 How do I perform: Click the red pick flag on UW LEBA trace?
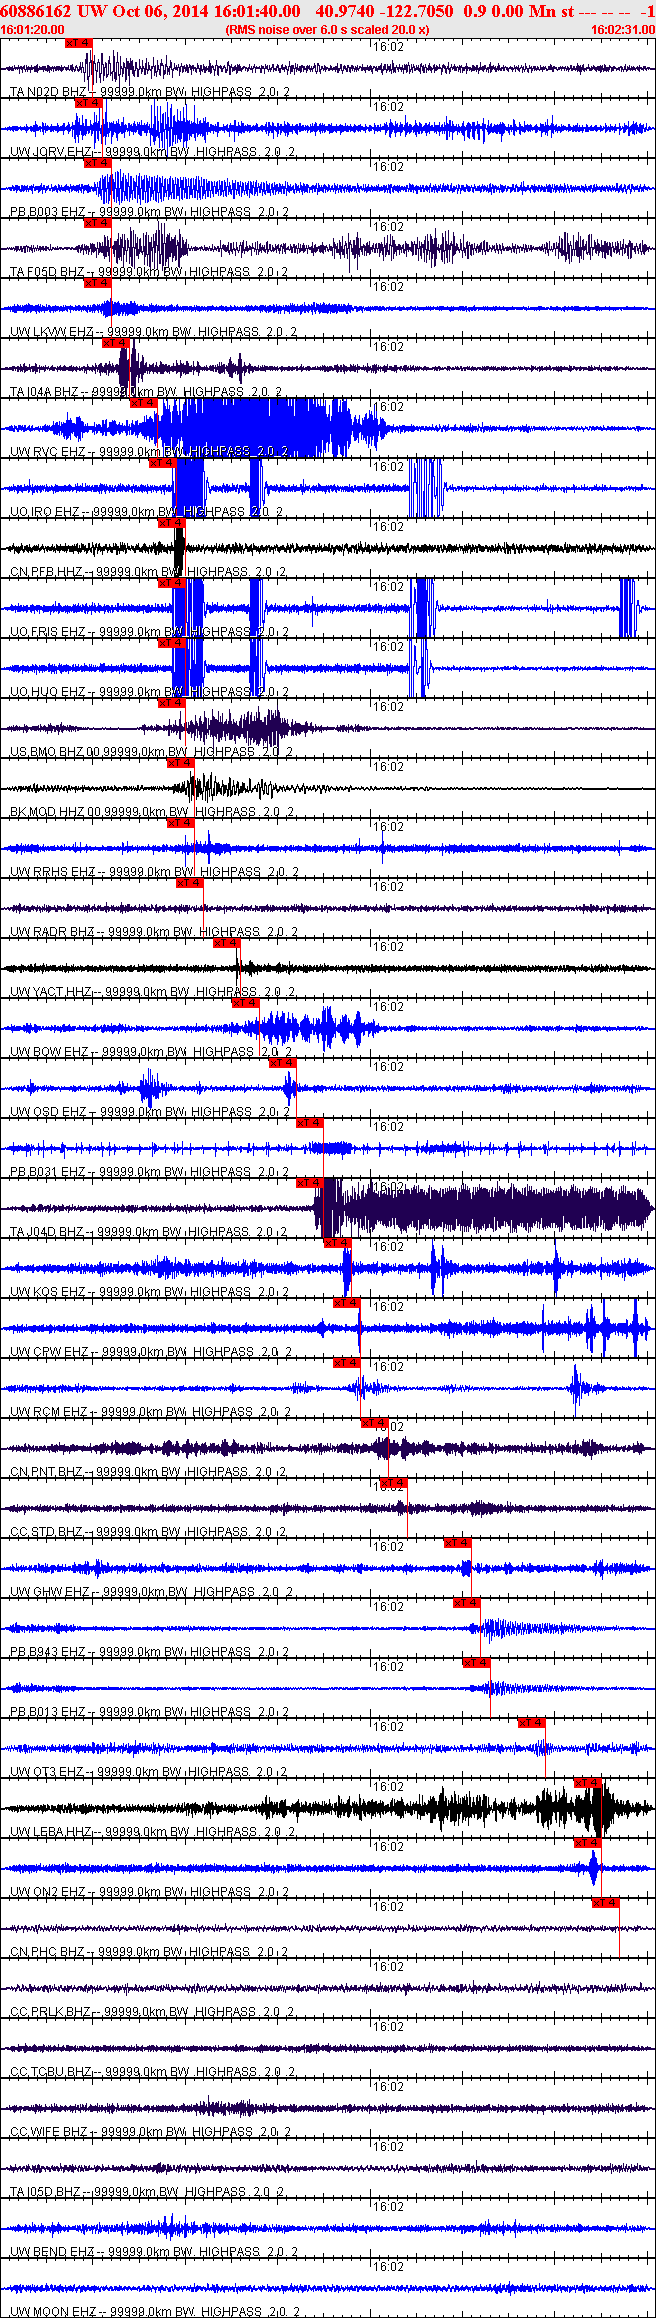pyautogui.click(x=588, y=1783)
